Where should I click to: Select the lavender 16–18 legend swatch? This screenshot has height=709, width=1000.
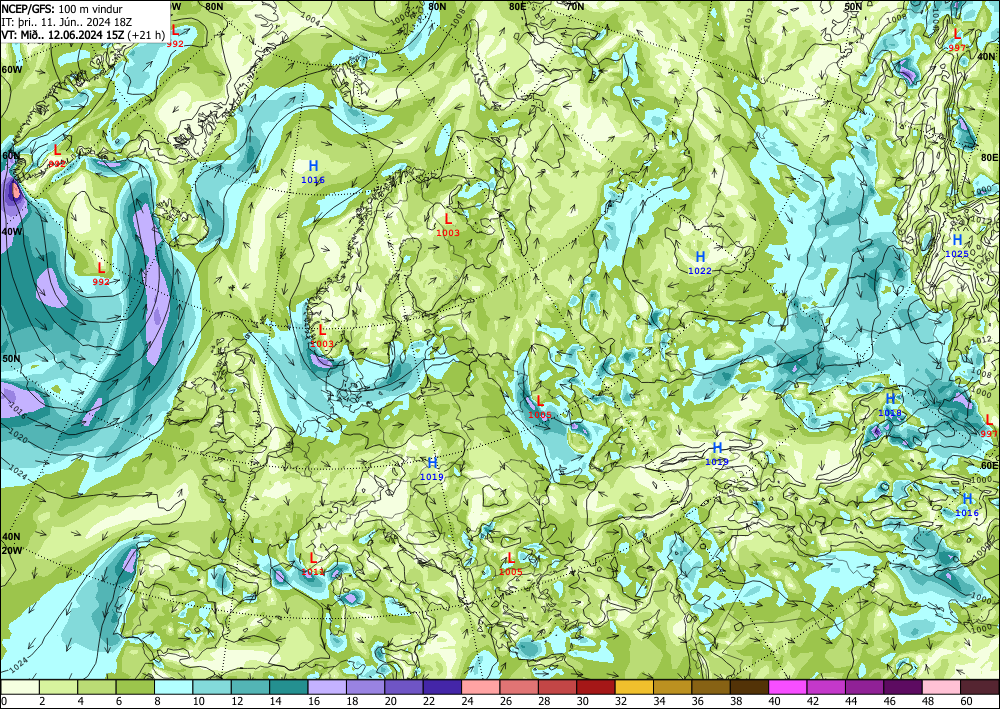(327, 687)
